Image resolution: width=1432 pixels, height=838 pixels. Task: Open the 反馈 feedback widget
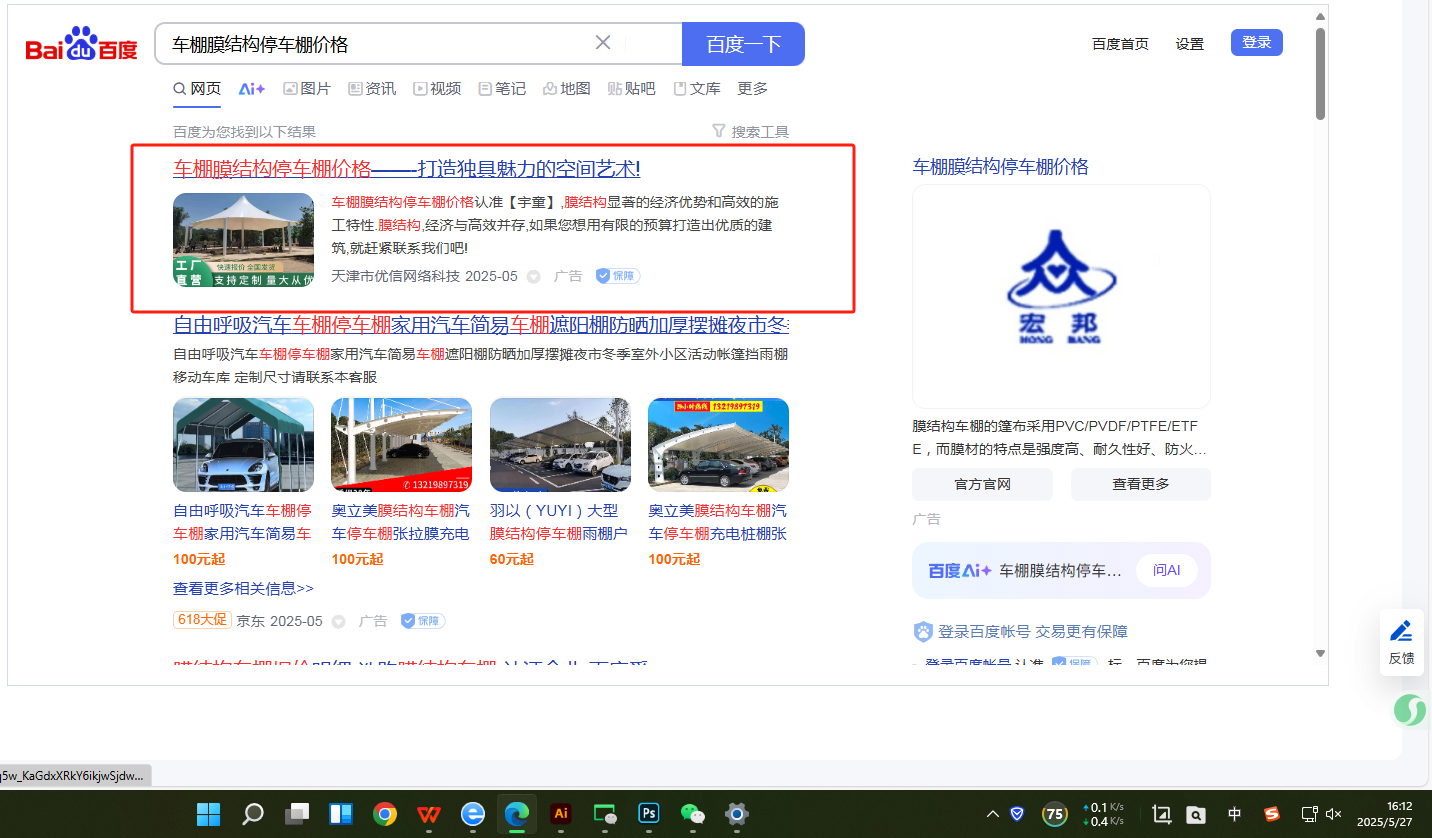point(1401,641)
